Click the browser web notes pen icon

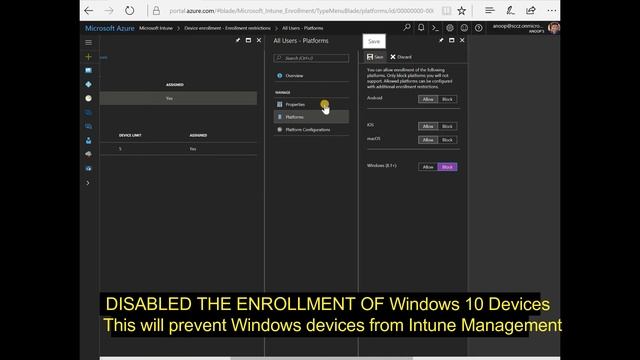pyautogui.click(x=510, y=11)
